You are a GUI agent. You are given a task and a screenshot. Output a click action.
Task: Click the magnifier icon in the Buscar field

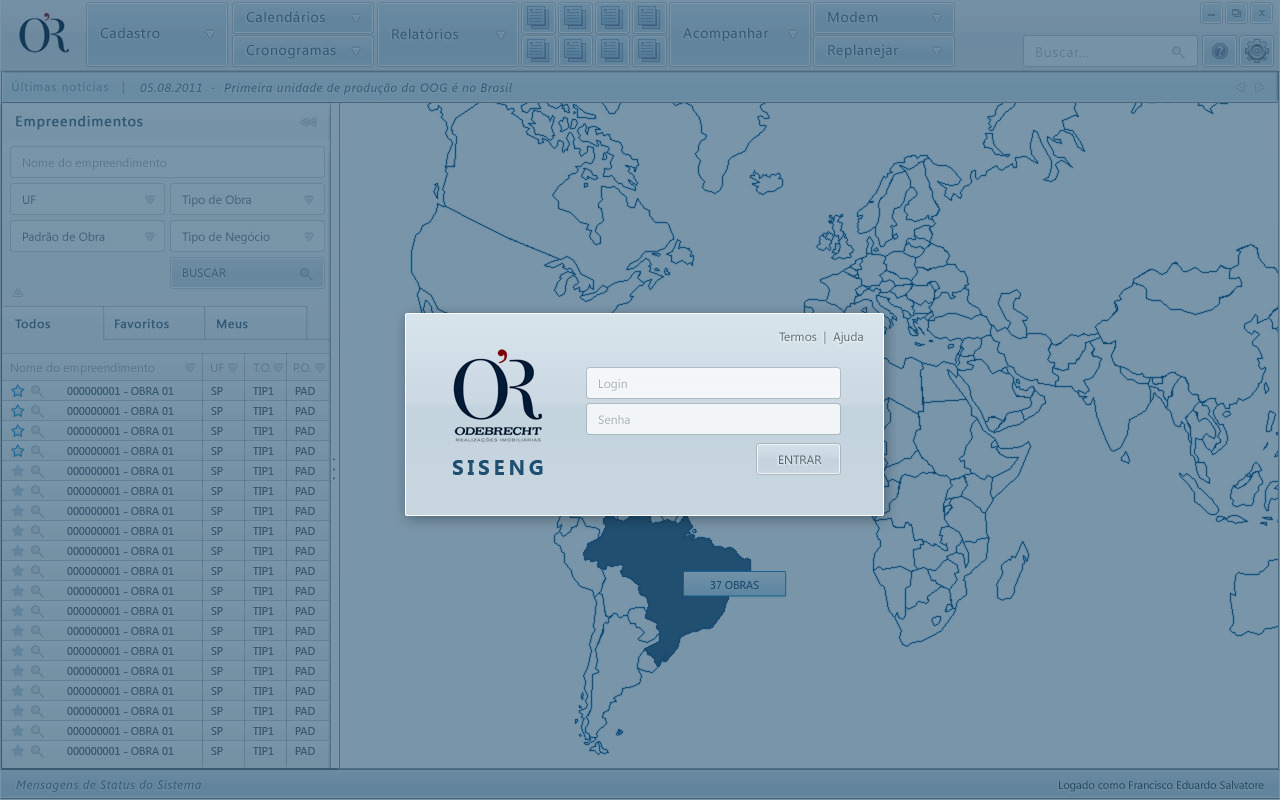(1178, 52)
